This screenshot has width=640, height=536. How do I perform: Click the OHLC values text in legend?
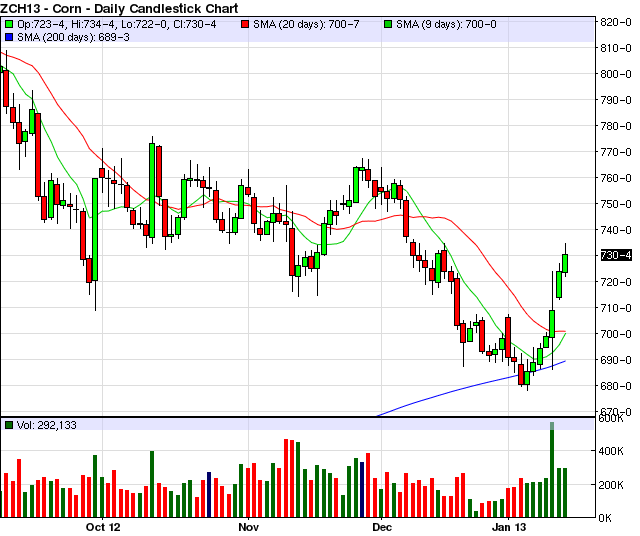117,24
